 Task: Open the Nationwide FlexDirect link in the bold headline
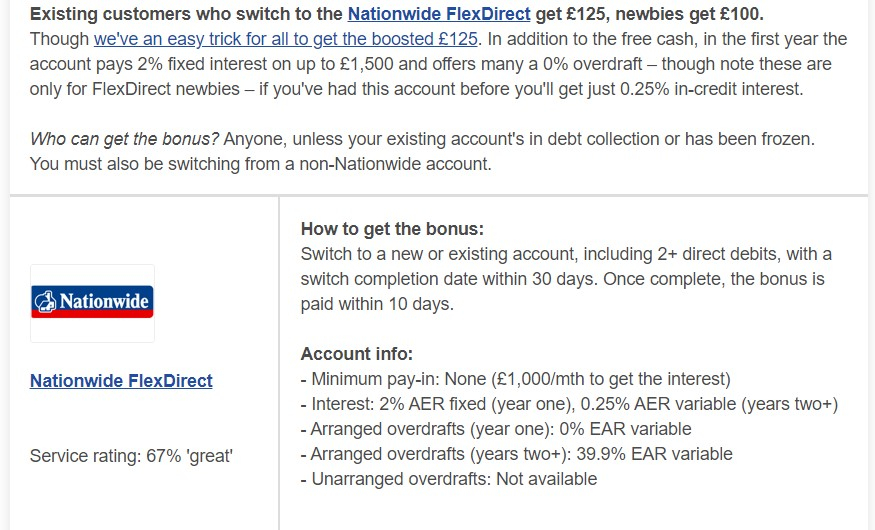pos(439,13)
